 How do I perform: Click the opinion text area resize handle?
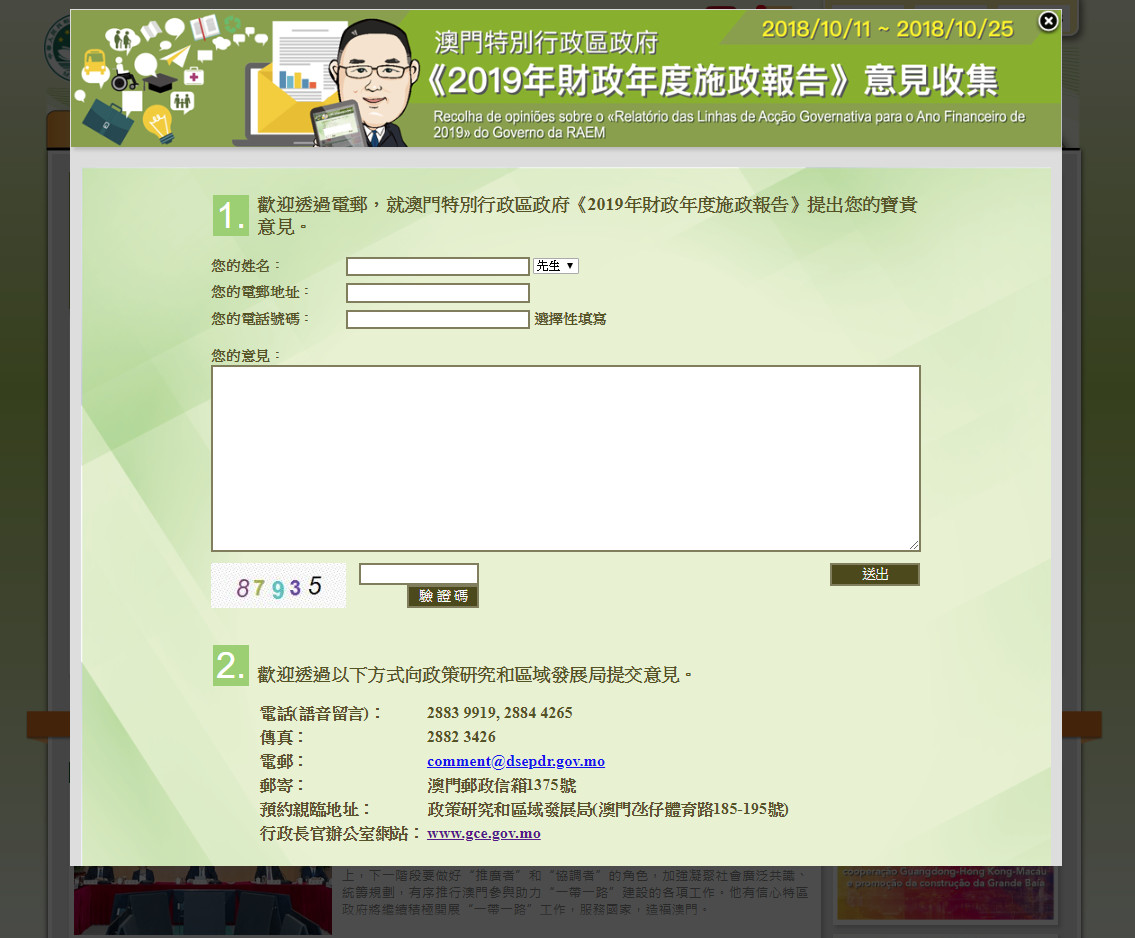coord(914,545)
